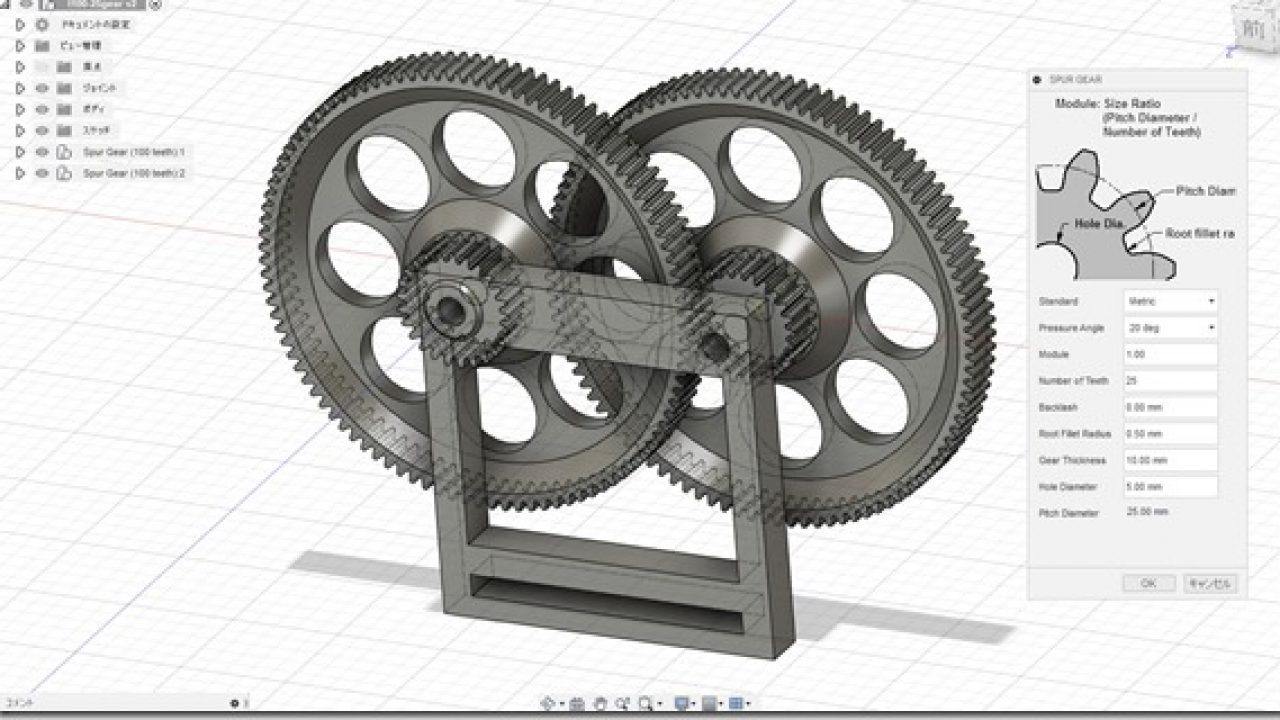Viewport: 1280px width, 720px height.
Task: Click the Orbit tool in navigation bar
Action: [x=548, y=704]
